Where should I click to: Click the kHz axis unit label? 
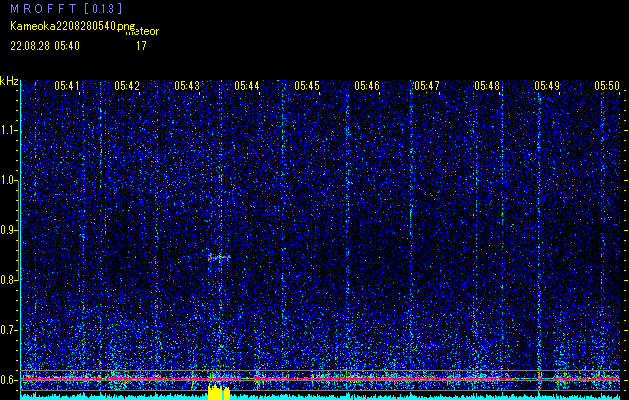click(x=9, y=81)
